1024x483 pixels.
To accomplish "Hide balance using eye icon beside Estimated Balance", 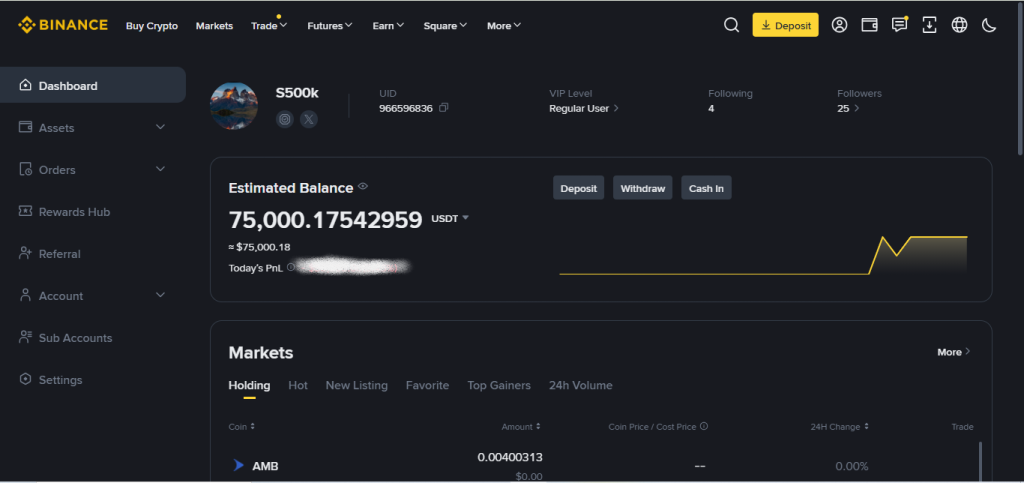I will coord(363,186).
